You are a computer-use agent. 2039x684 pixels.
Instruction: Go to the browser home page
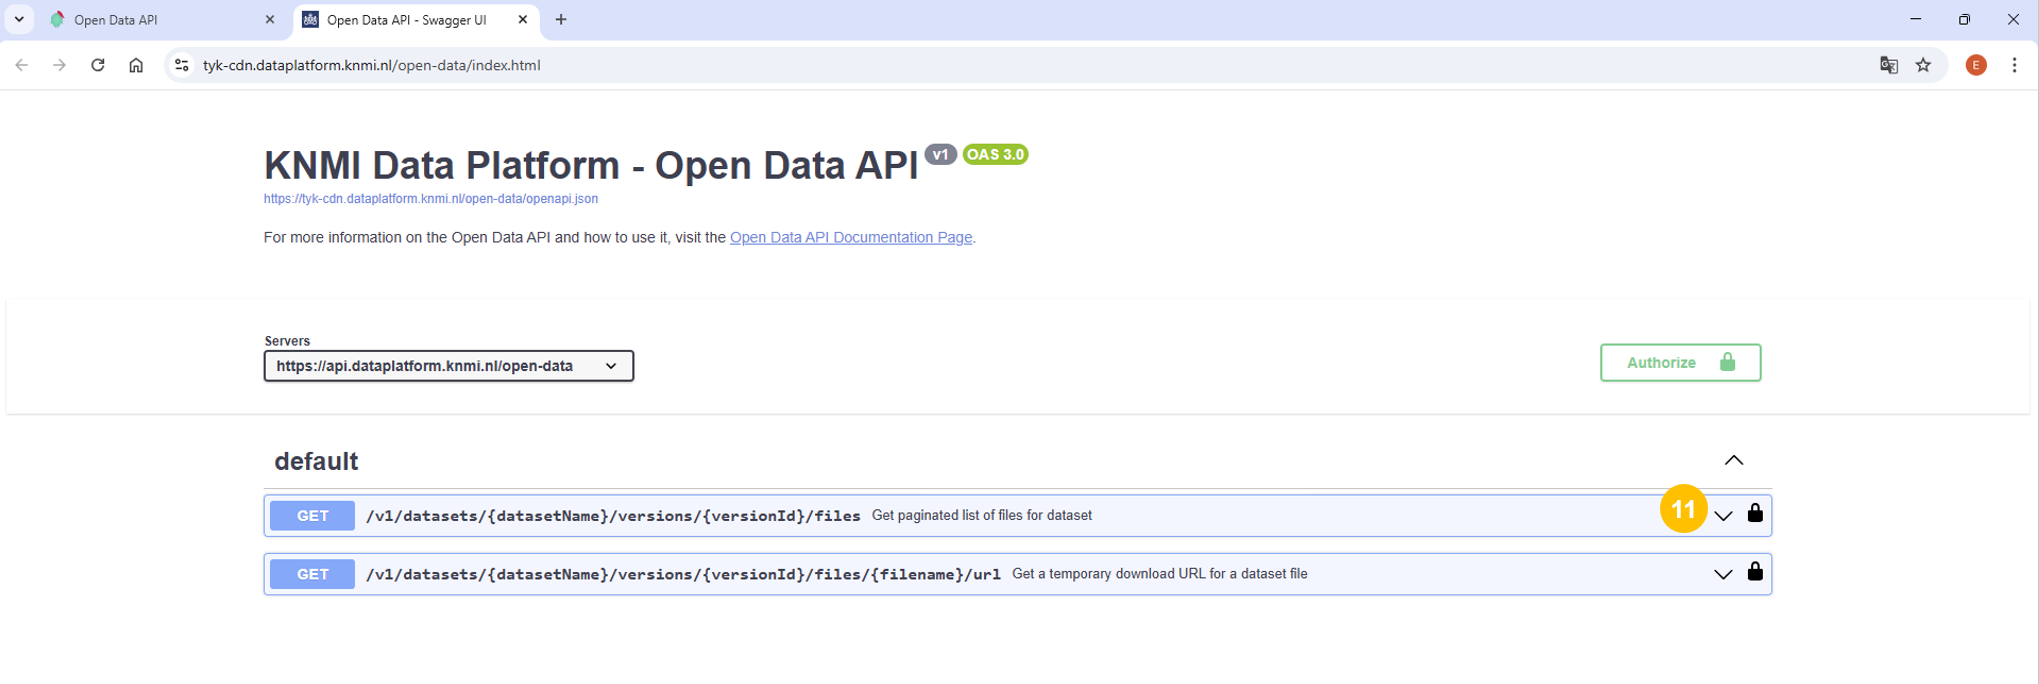pos(136,65)
